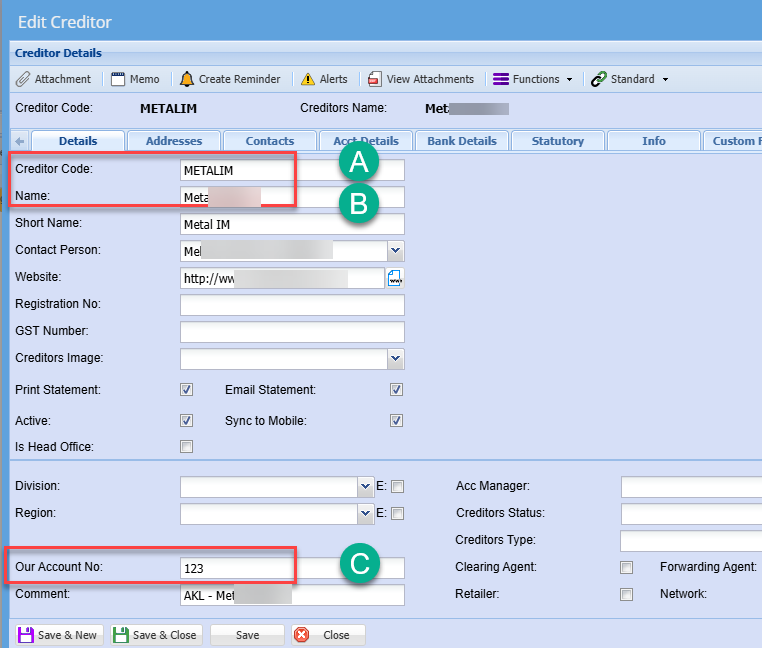Click the GST Number input field
Image resolution: width=762 pixels, height=648 pixels.
click(x=292, y=332)
